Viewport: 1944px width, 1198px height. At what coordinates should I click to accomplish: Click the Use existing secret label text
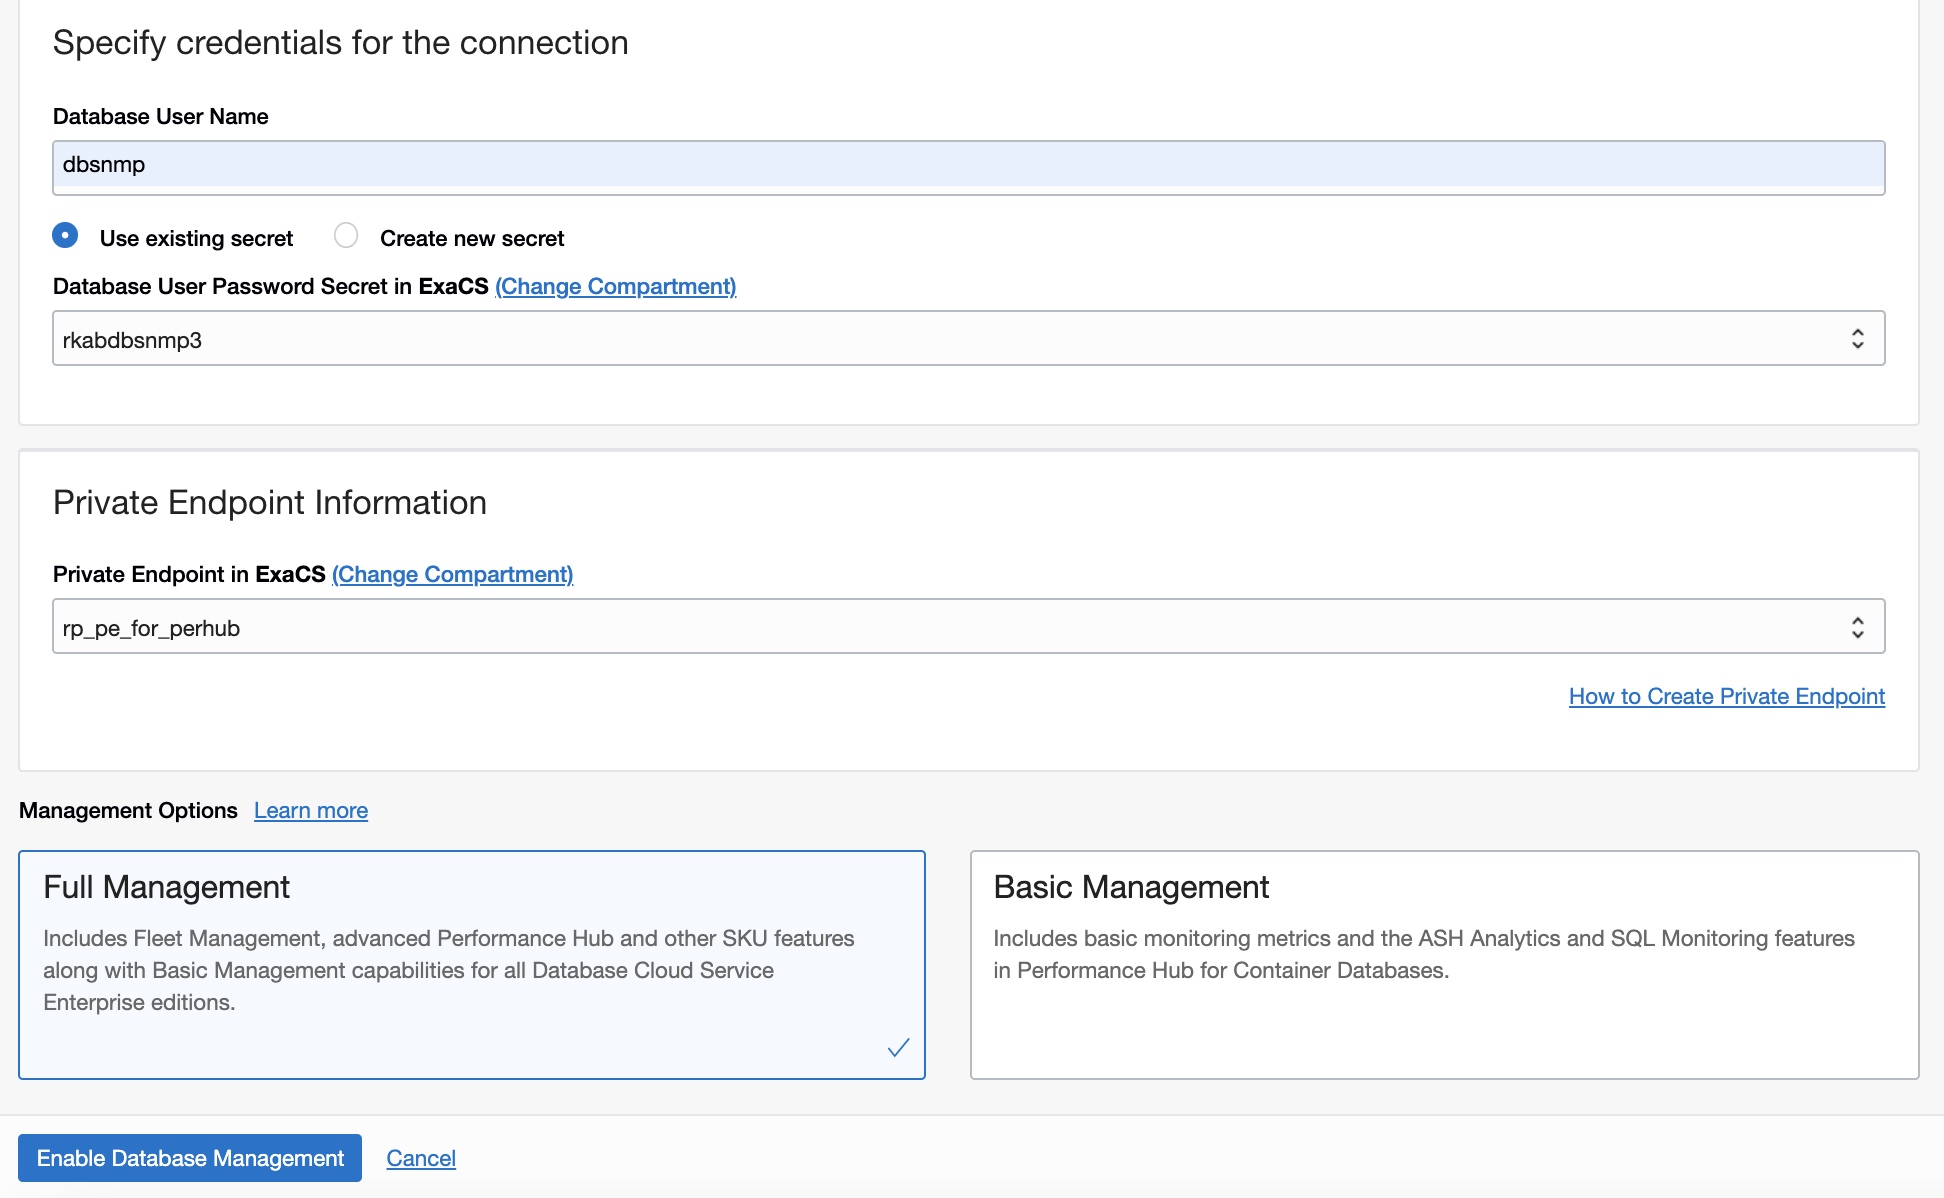[196, 238]
